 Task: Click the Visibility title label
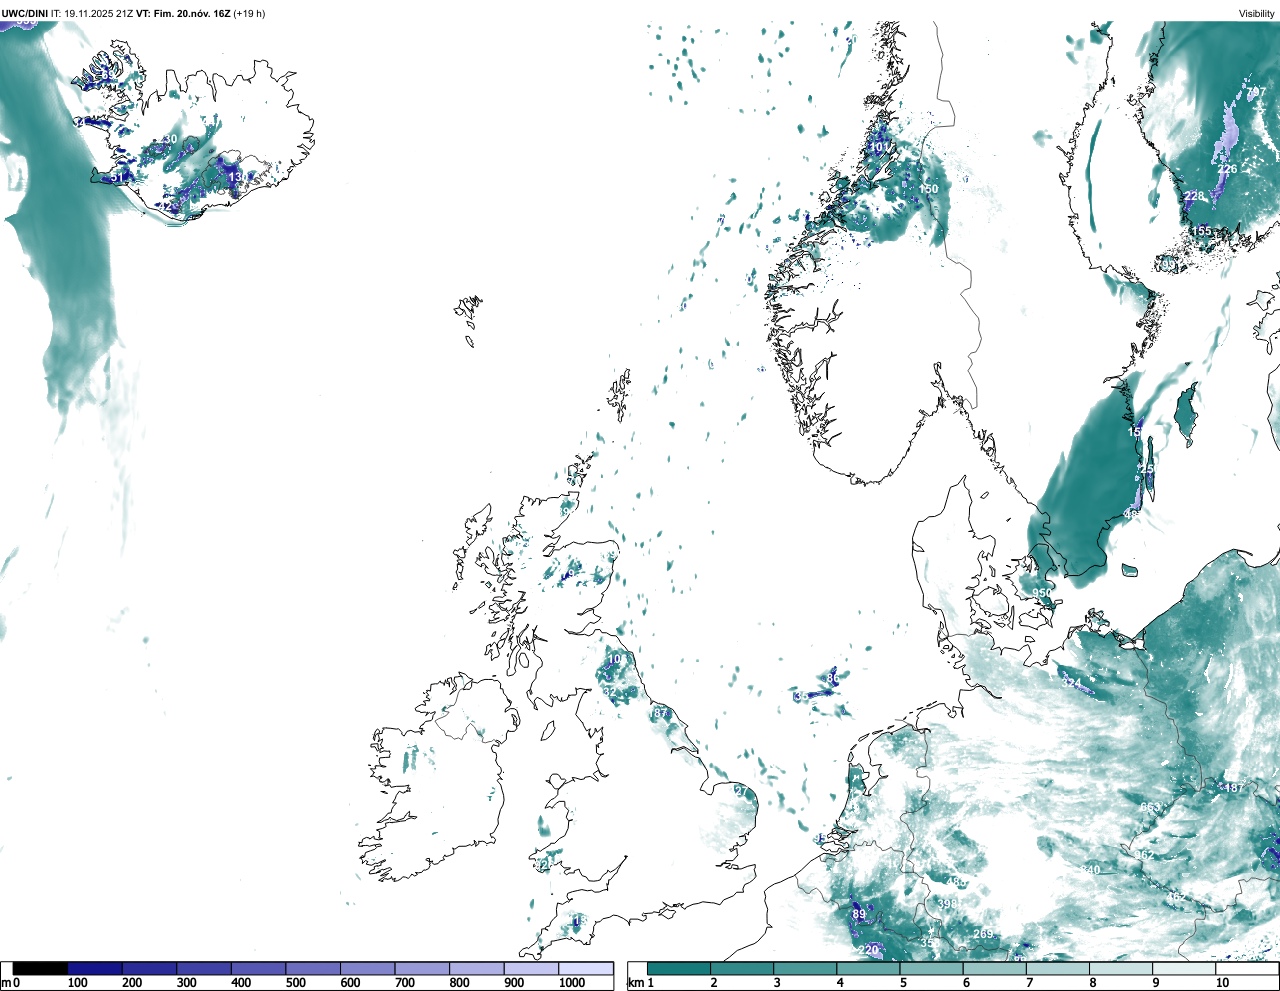(1256, 14)
